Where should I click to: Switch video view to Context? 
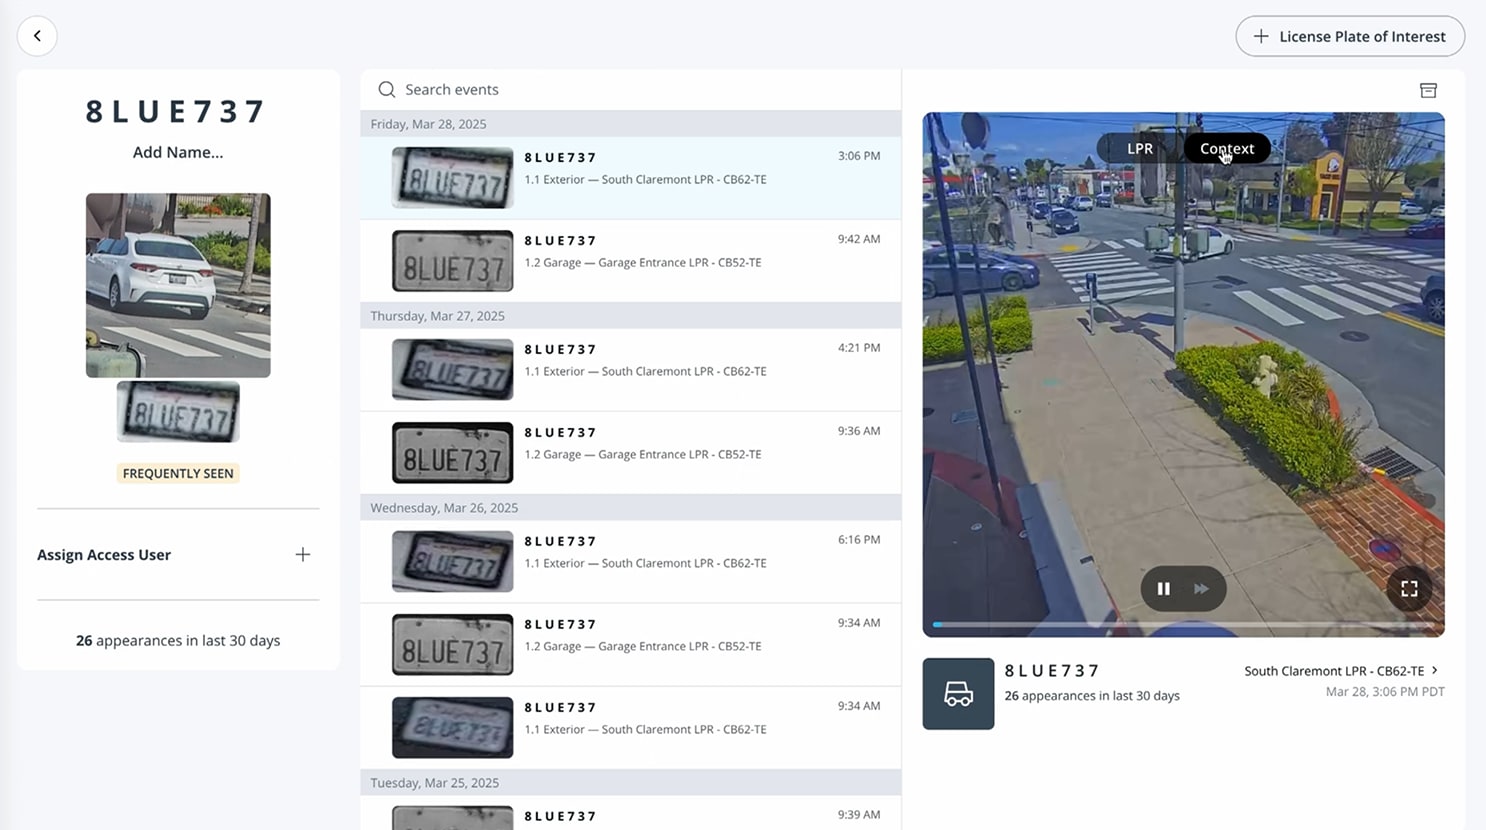[x=1227, y=148]
